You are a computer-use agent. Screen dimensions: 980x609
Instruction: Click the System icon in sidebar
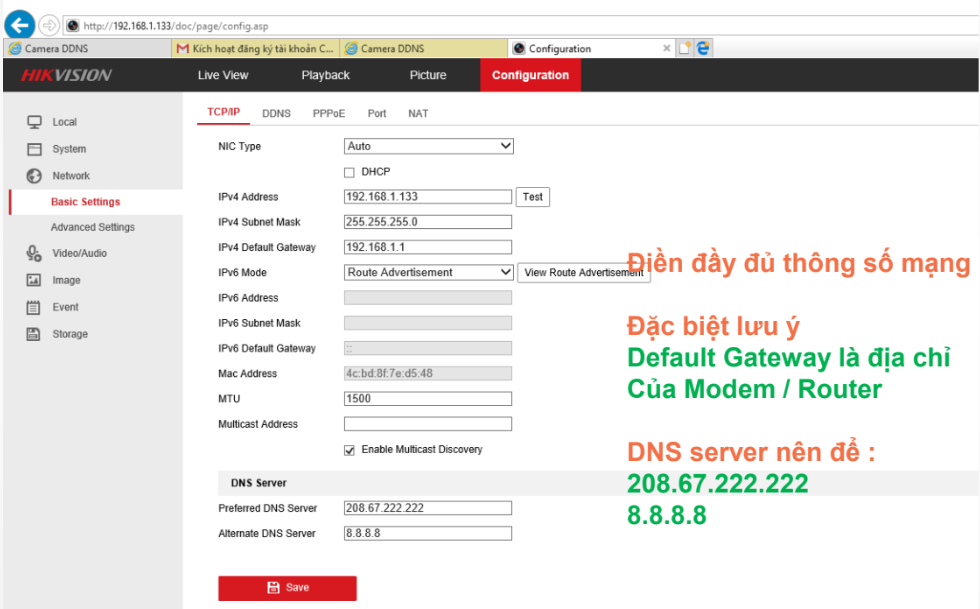[34, 149]
